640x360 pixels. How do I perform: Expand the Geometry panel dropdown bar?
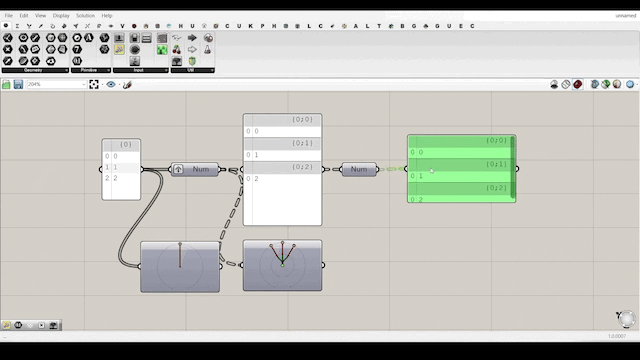(x=35, y=70)
